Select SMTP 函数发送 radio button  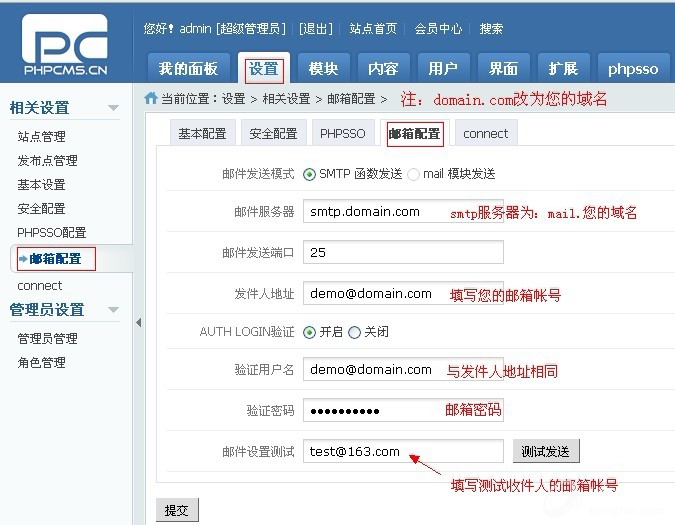point(309,174)
